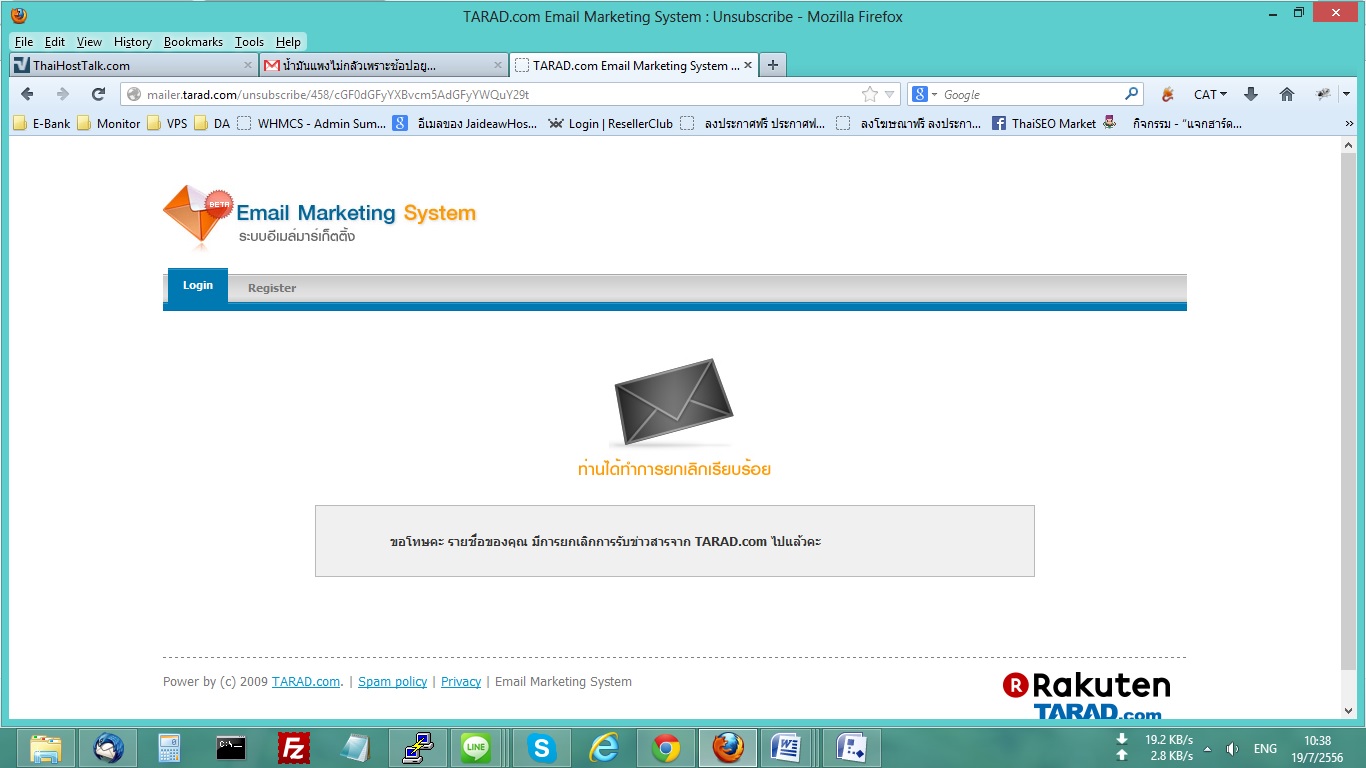
Task: Open the History menu
Action: pos(132,42)
